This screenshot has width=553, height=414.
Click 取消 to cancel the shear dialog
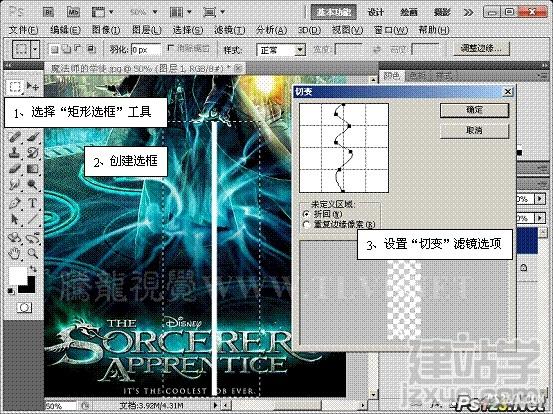point(474,130)
